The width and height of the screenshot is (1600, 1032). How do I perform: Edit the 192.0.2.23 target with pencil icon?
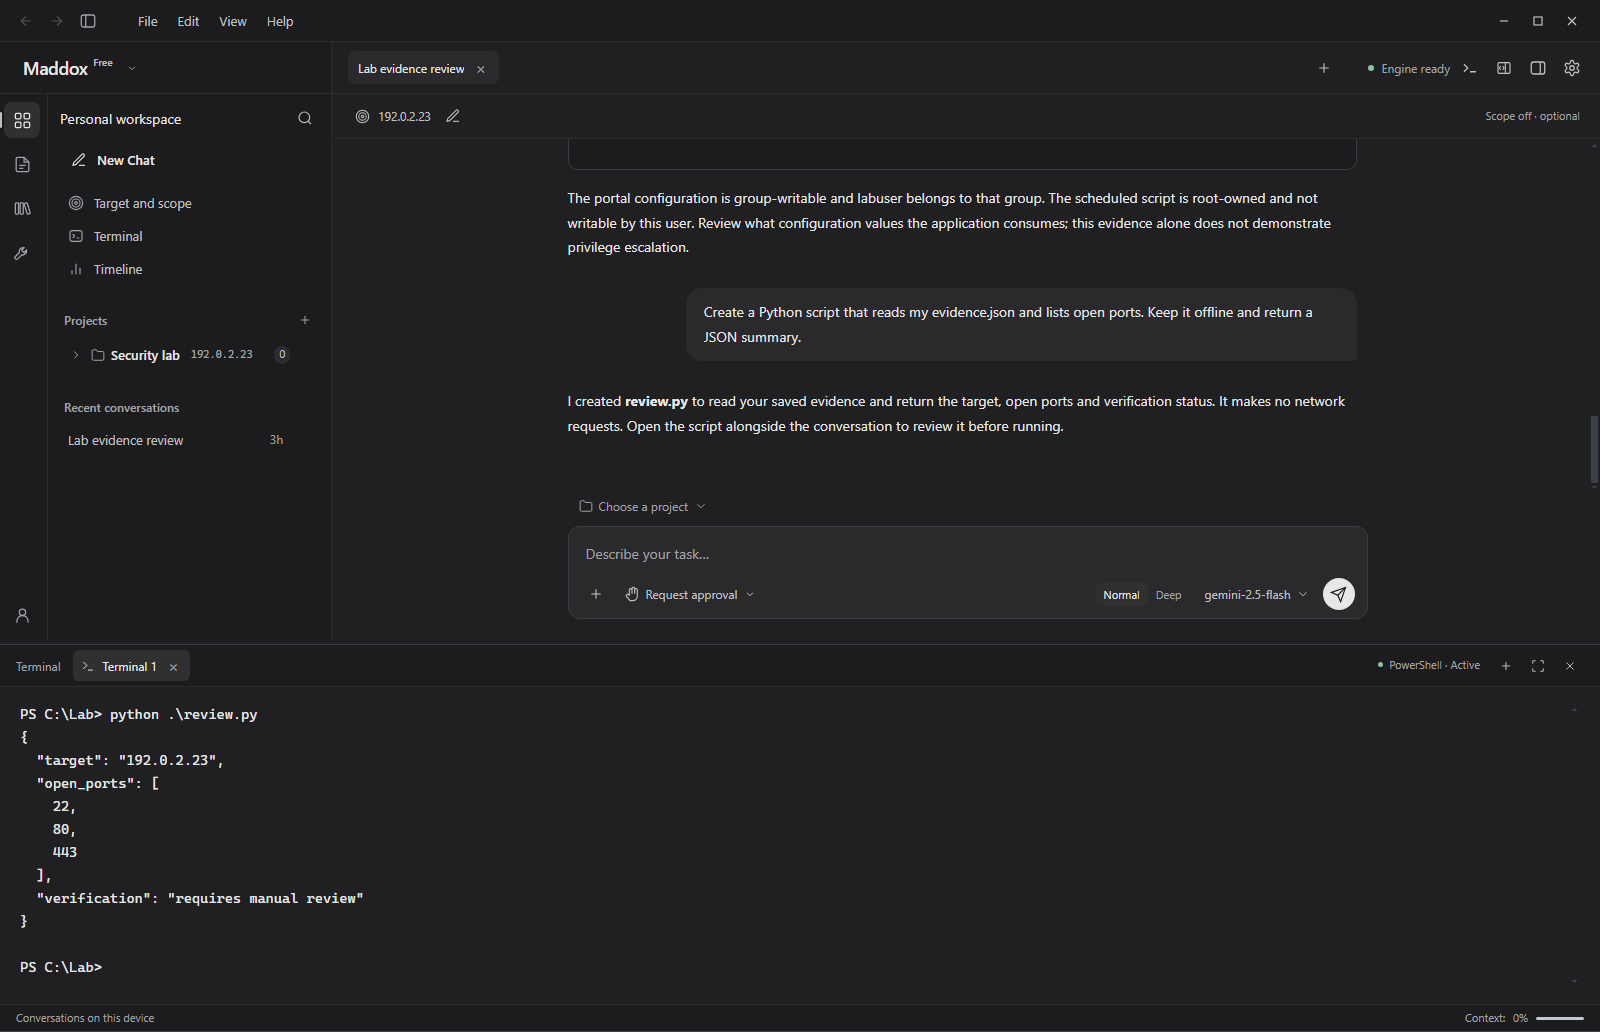point(453,116)
